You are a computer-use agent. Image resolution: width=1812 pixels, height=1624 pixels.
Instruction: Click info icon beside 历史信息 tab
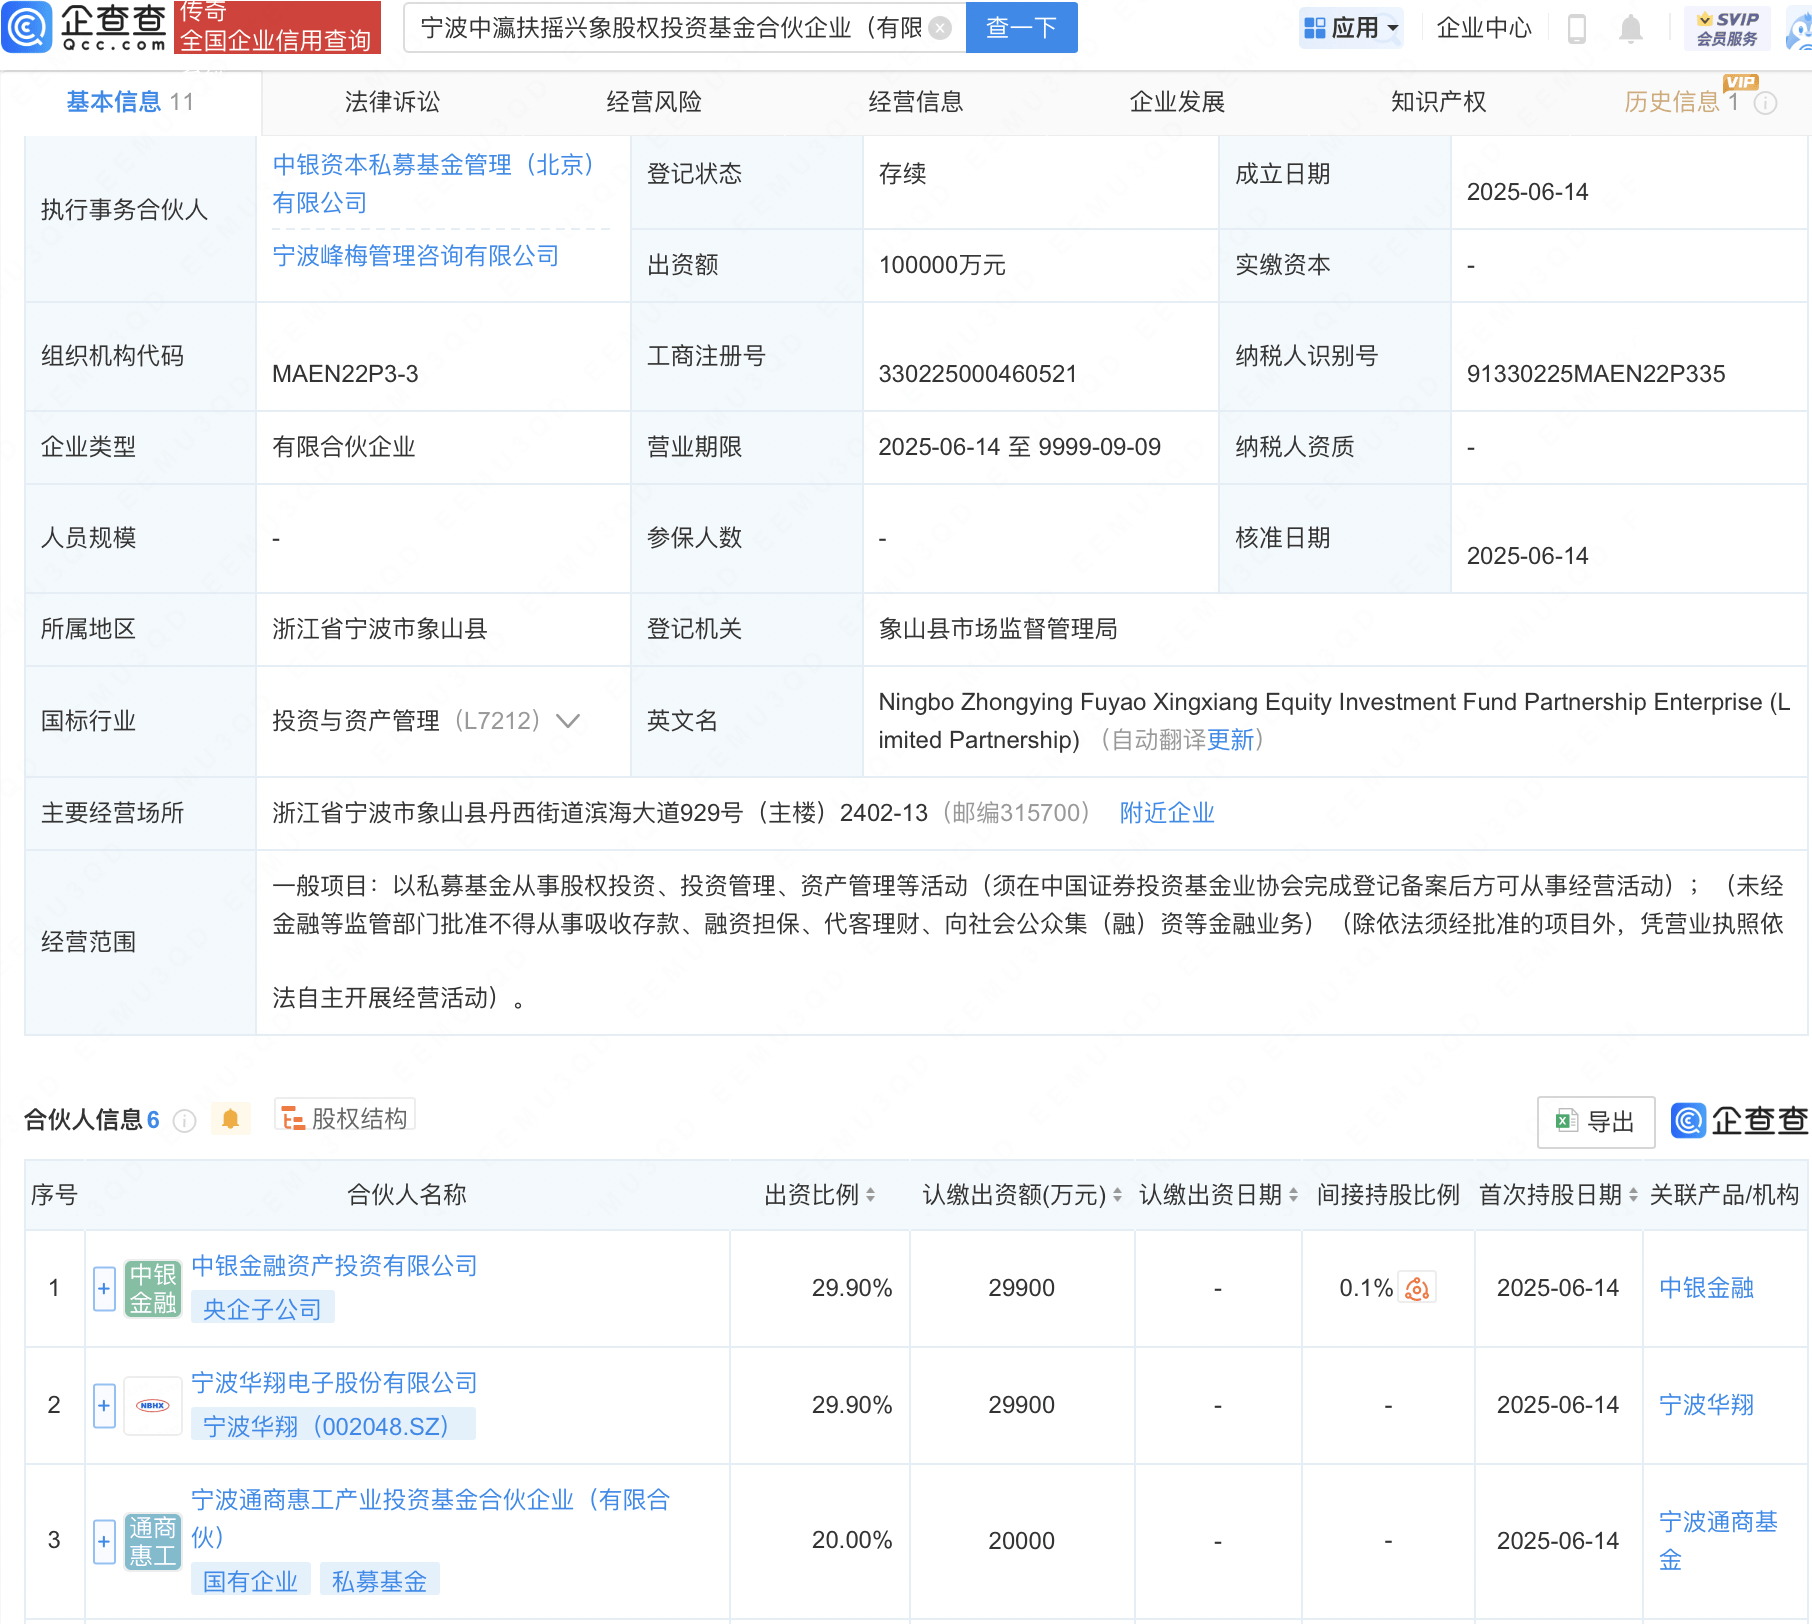click(x=1766, y=103)
